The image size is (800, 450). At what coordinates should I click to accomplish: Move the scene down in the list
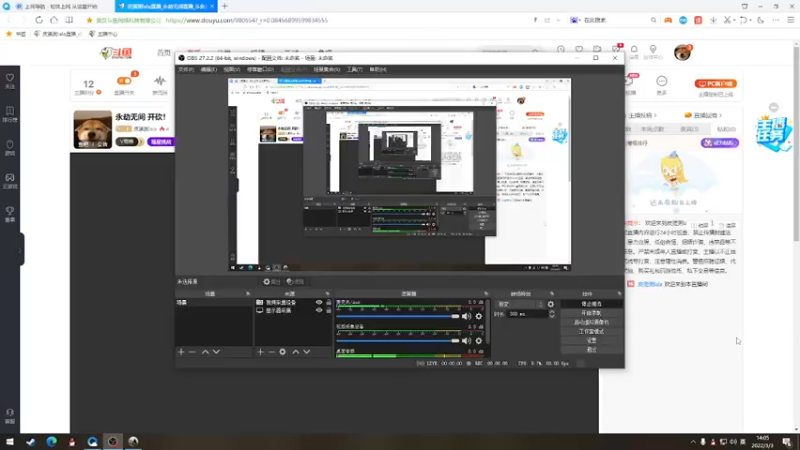pyautogui.click(x=216, y=352)
